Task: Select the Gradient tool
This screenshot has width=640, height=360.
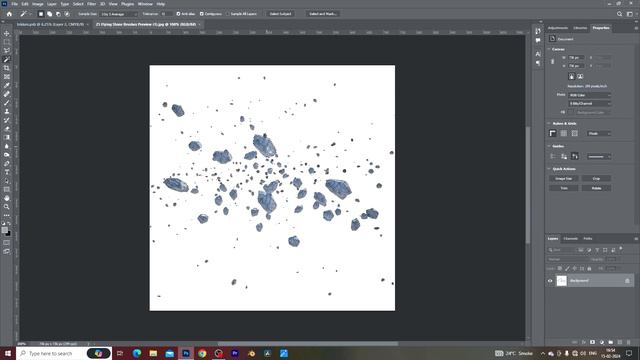Action: tap(7, 137)
